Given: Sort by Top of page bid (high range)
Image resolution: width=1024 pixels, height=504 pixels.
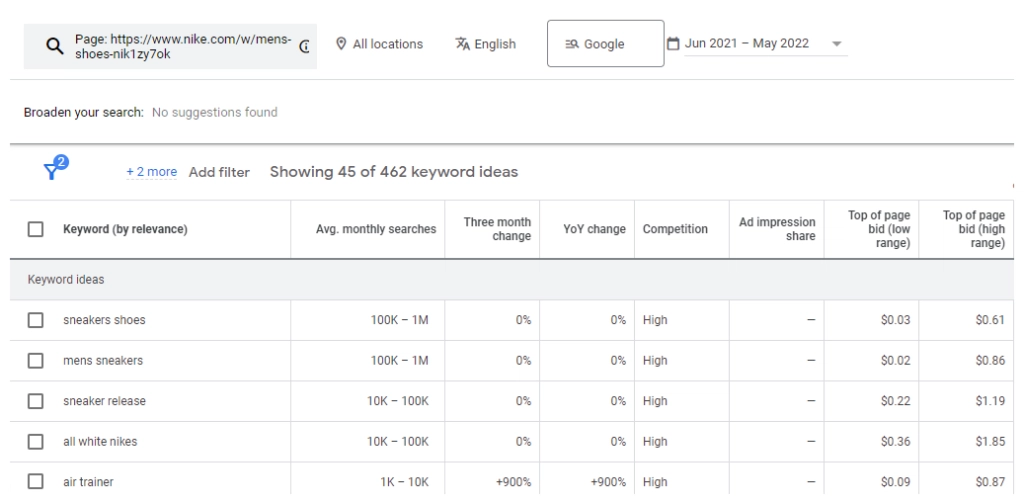Looking at the screenshot, I should pos(974,229).
